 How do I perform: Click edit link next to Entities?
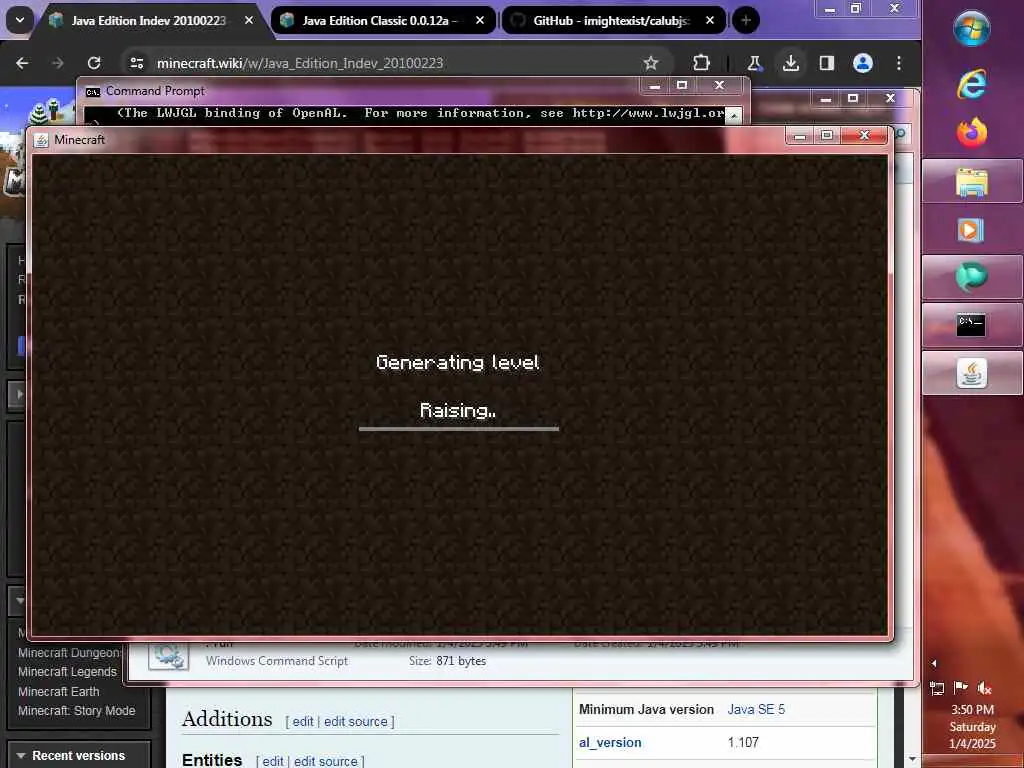coord(272,761)
